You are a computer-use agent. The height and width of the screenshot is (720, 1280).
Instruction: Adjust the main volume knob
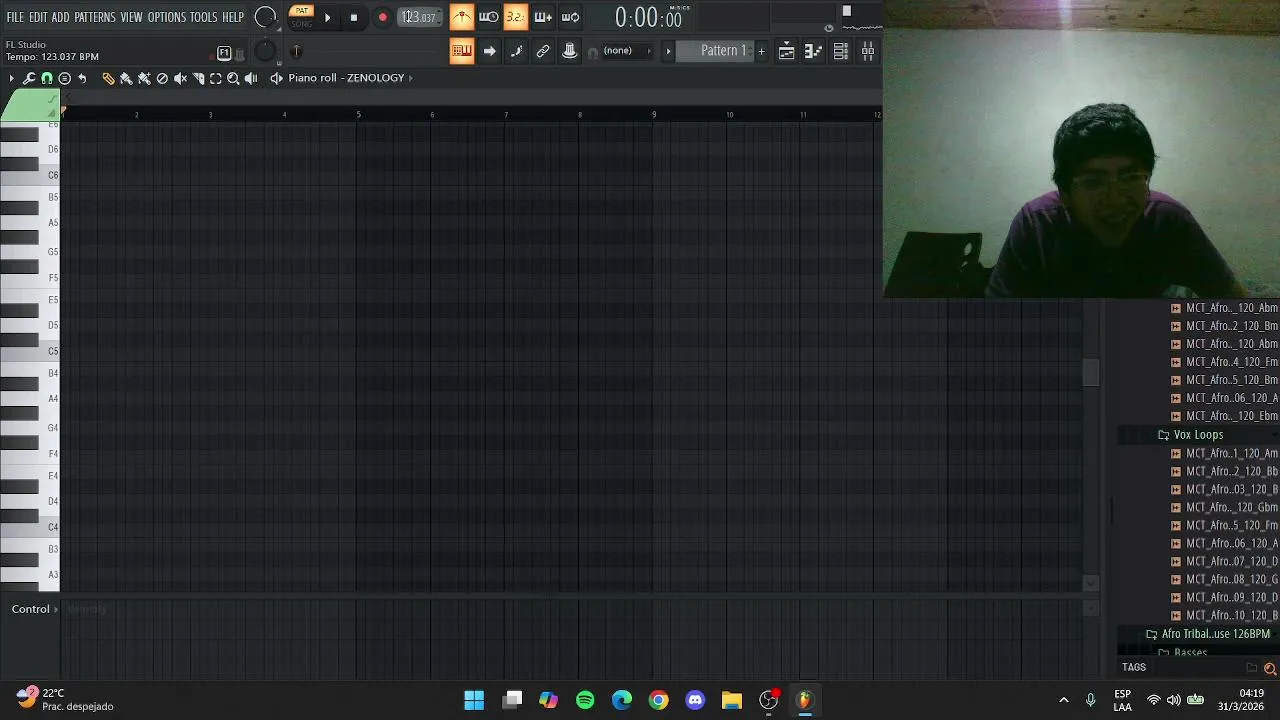[265, 17]
